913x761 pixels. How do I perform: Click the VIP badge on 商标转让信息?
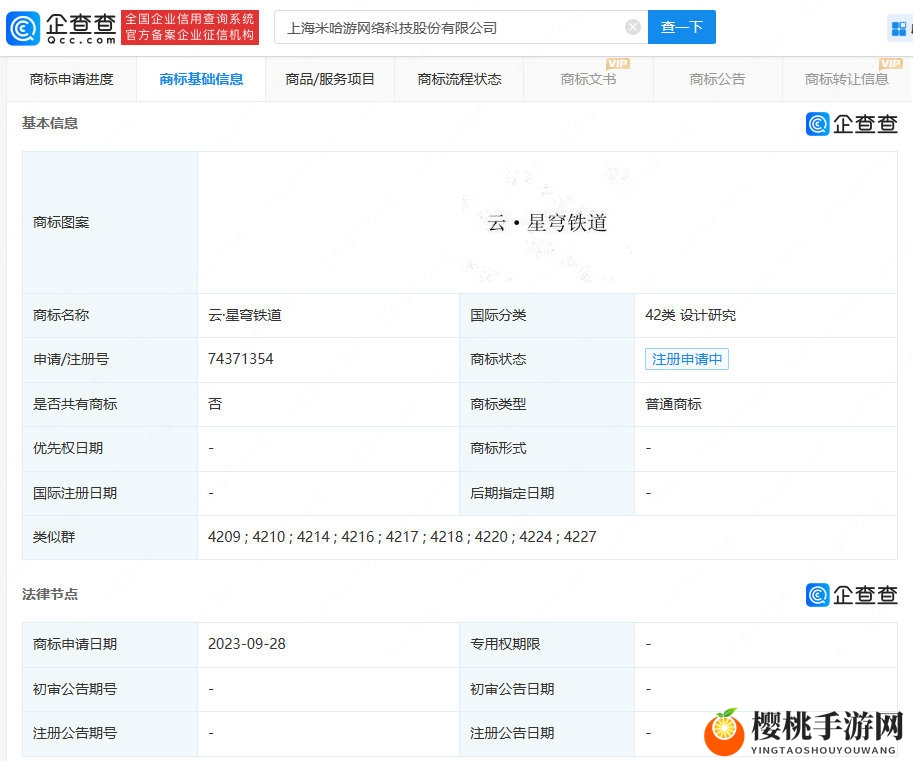point(891,63)
